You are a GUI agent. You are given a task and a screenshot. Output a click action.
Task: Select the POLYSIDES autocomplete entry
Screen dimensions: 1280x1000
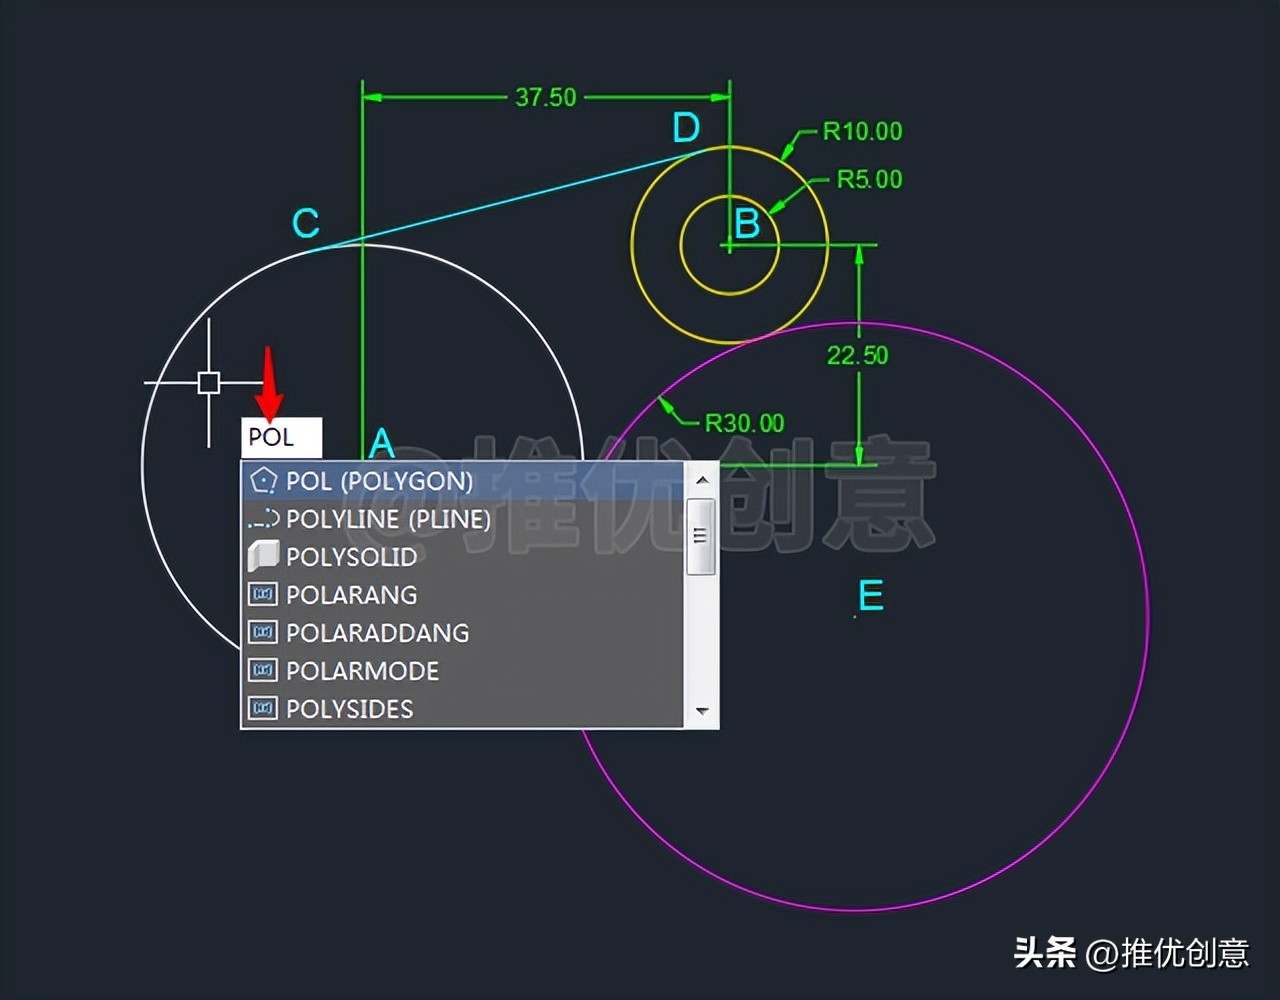(348, 708)
